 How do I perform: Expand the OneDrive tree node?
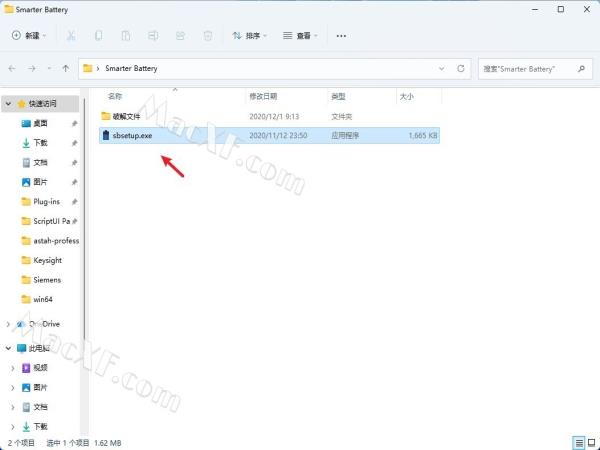(x=8, y=324)
